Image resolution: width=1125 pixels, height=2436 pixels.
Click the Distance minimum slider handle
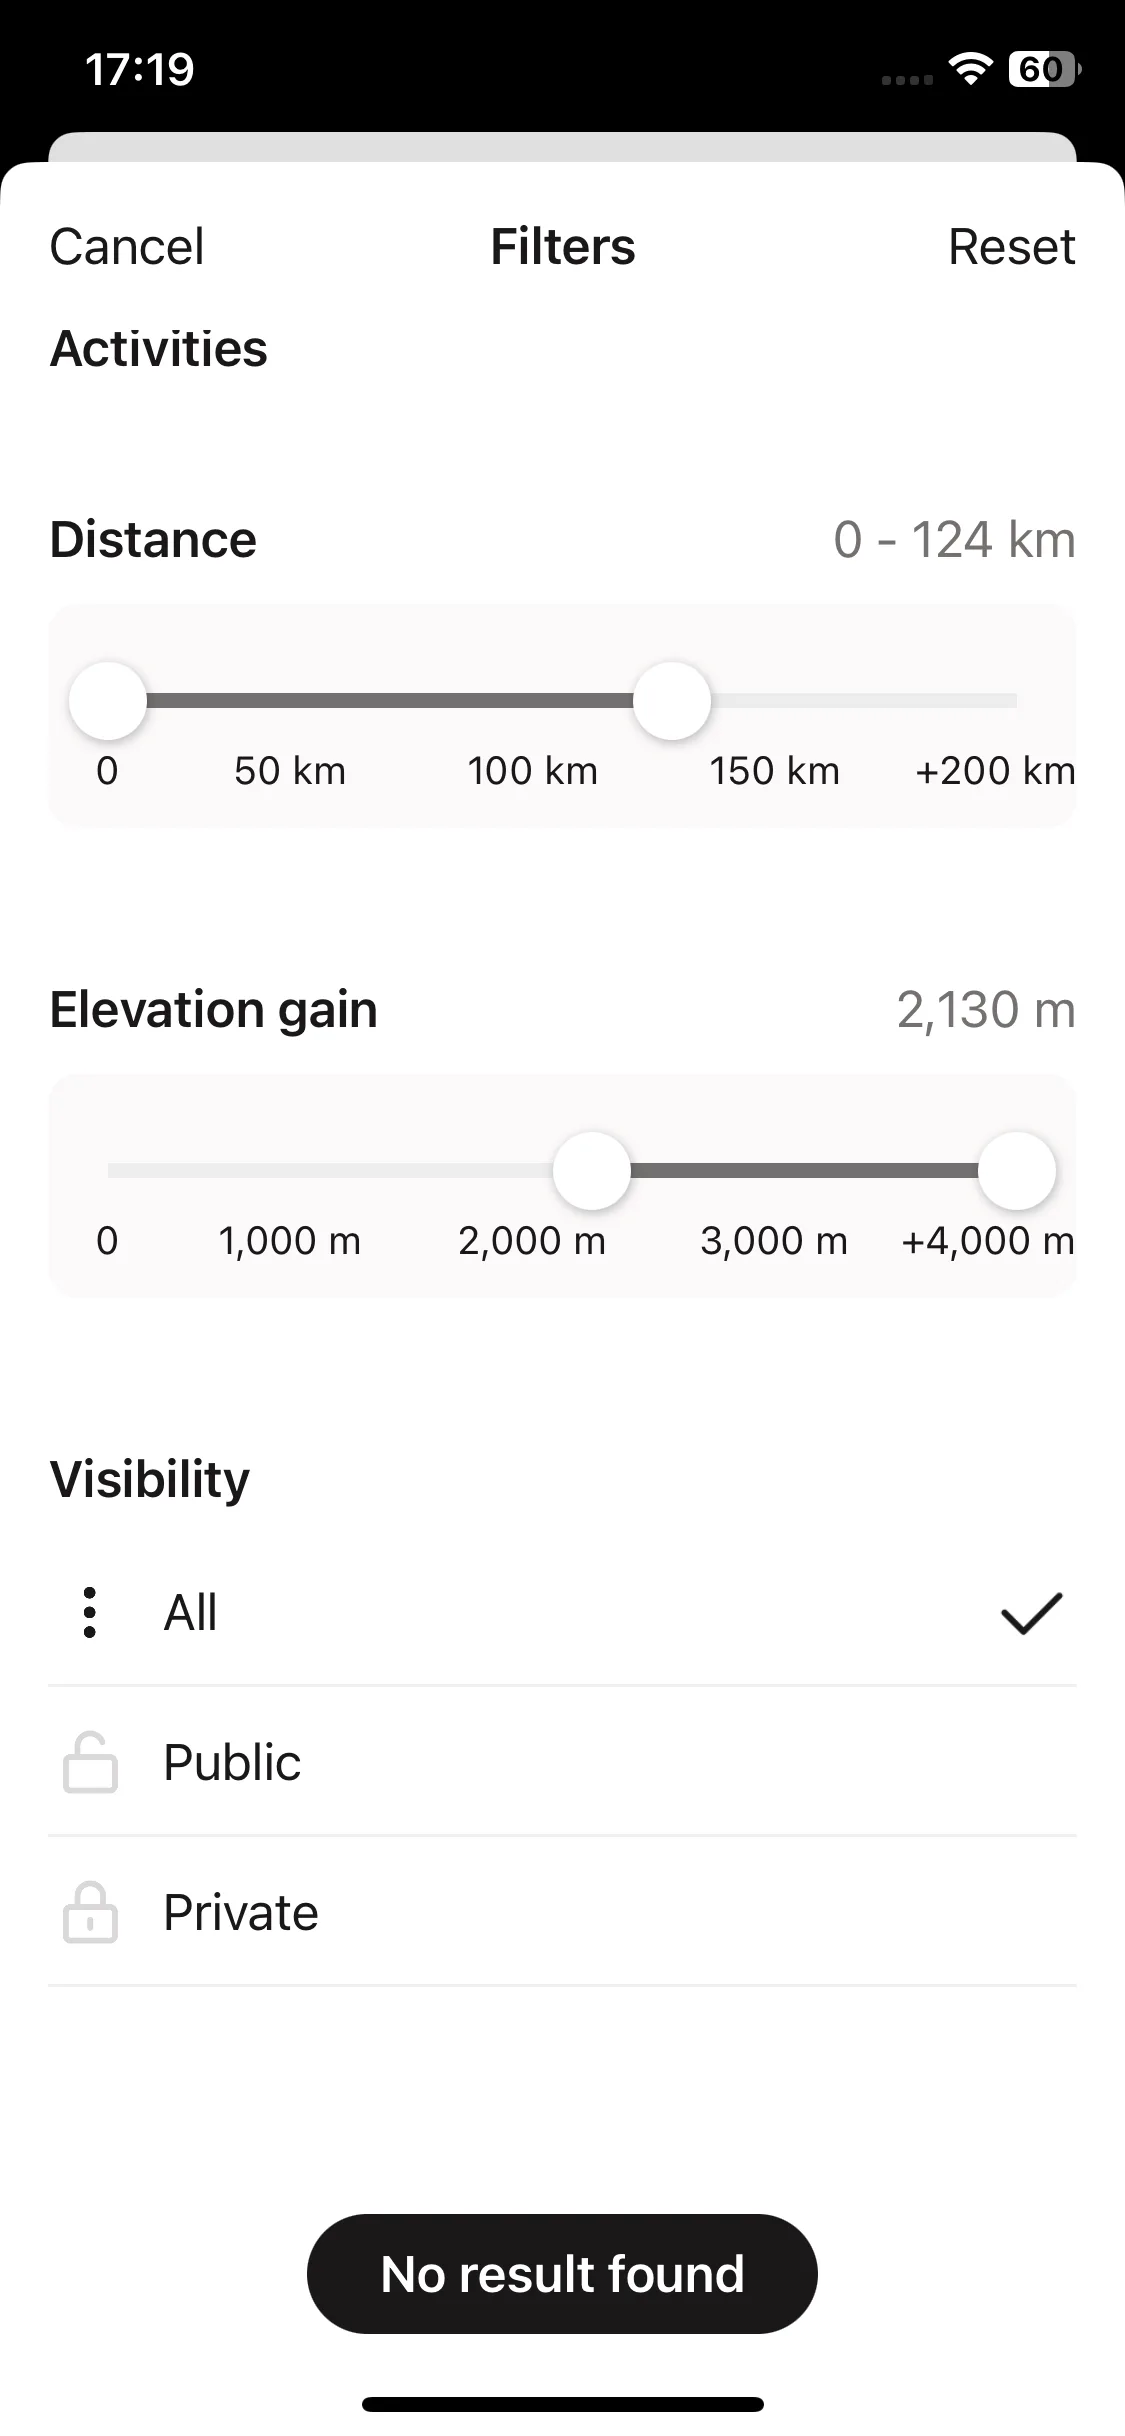click(108, 700)
